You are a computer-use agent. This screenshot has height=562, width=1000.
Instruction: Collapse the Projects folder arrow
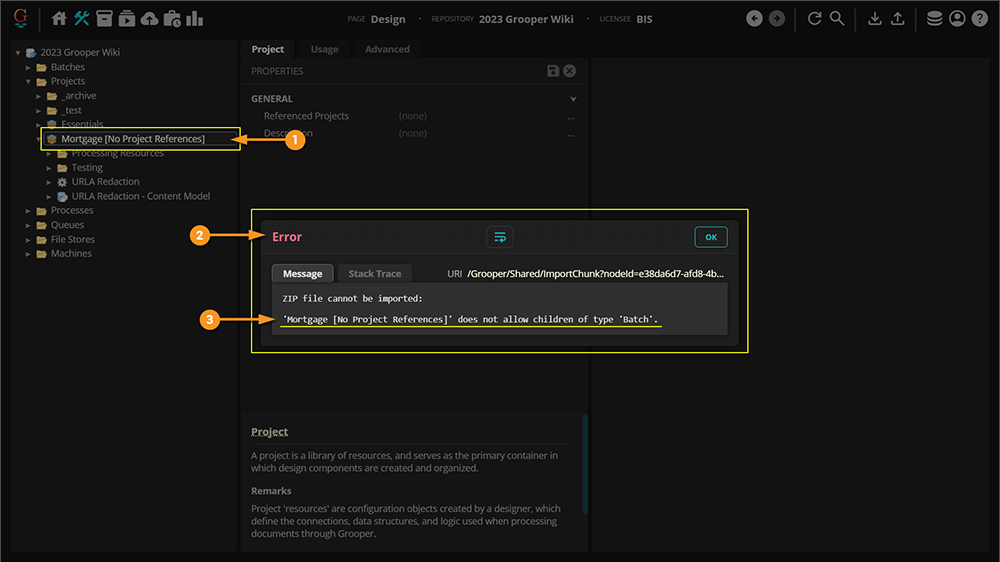pos(28,82)
